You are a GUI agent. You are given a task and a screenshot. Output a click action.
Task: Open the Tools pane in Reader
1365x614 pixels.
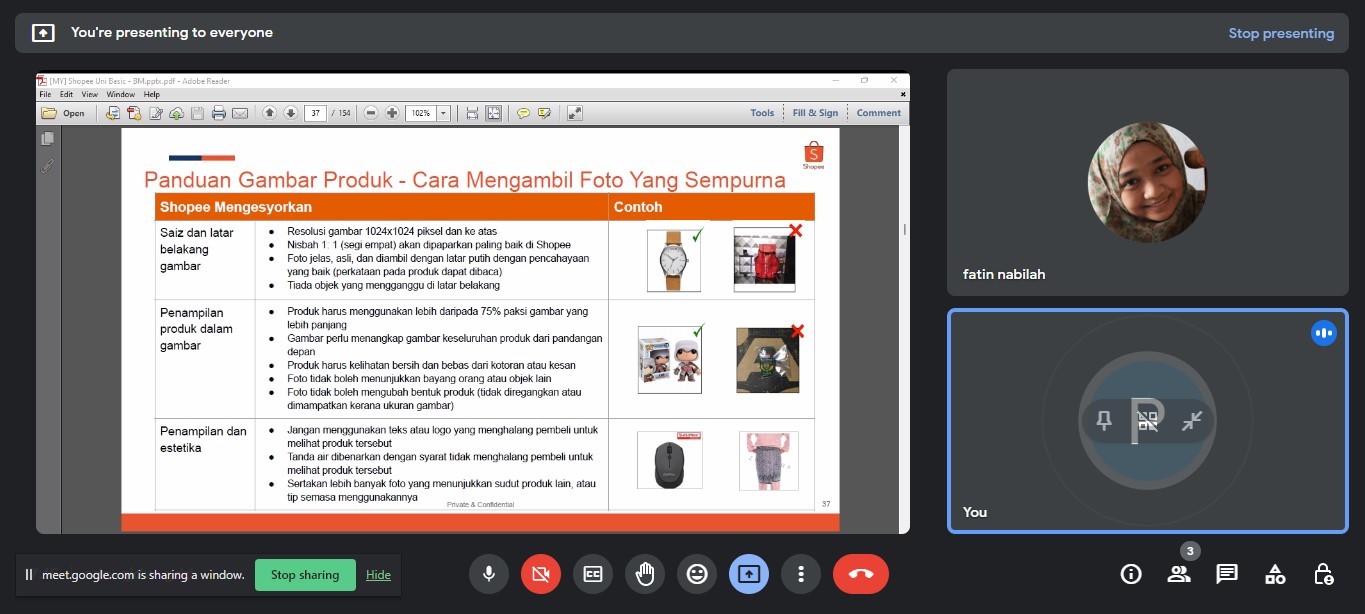pos(762,113)
